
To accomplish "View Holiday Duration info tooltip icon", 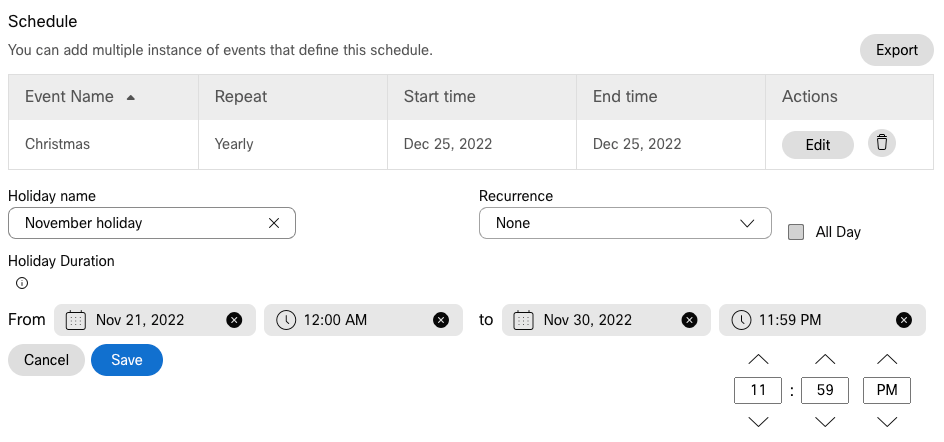I will (22, 283).
